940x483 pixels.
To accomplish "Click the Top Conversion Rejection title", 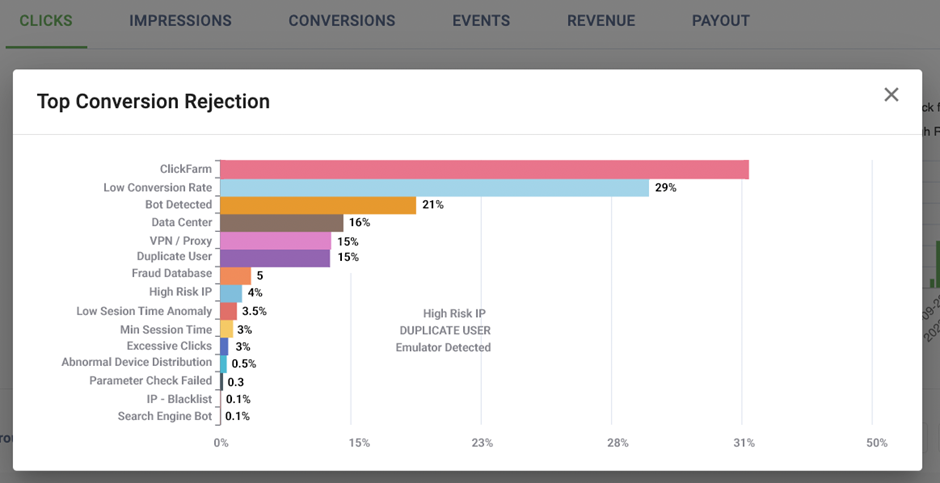I will (x=153, y=101).
